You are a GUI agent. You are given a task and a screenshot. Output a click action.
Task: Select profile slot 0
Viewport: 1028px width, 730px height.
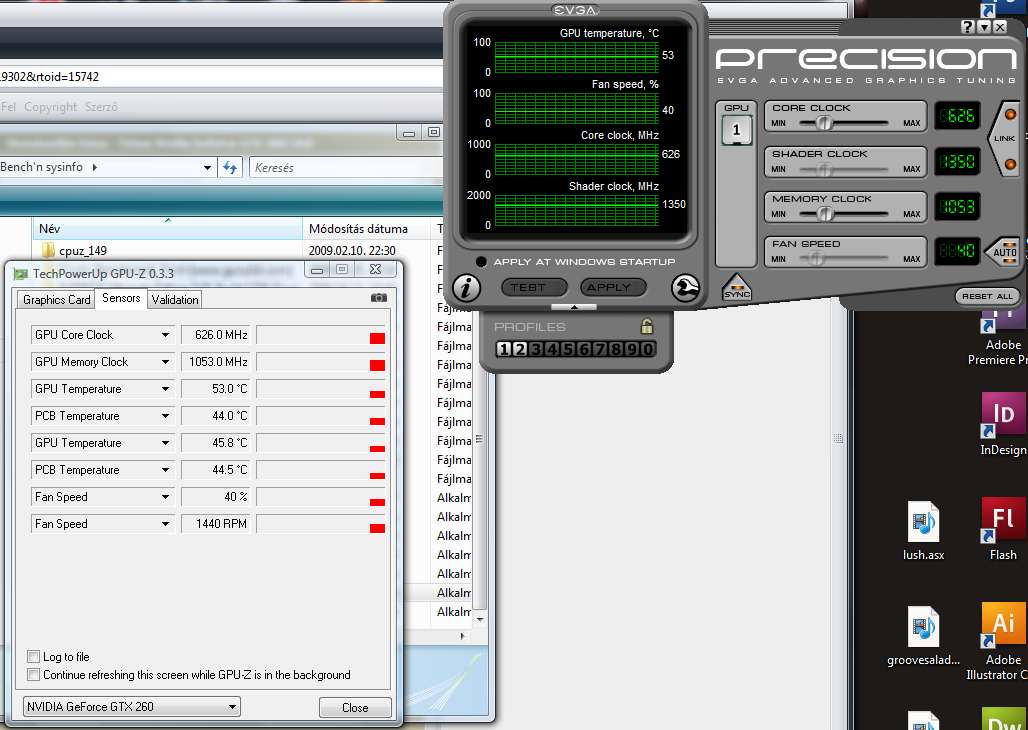coord(647,349)
